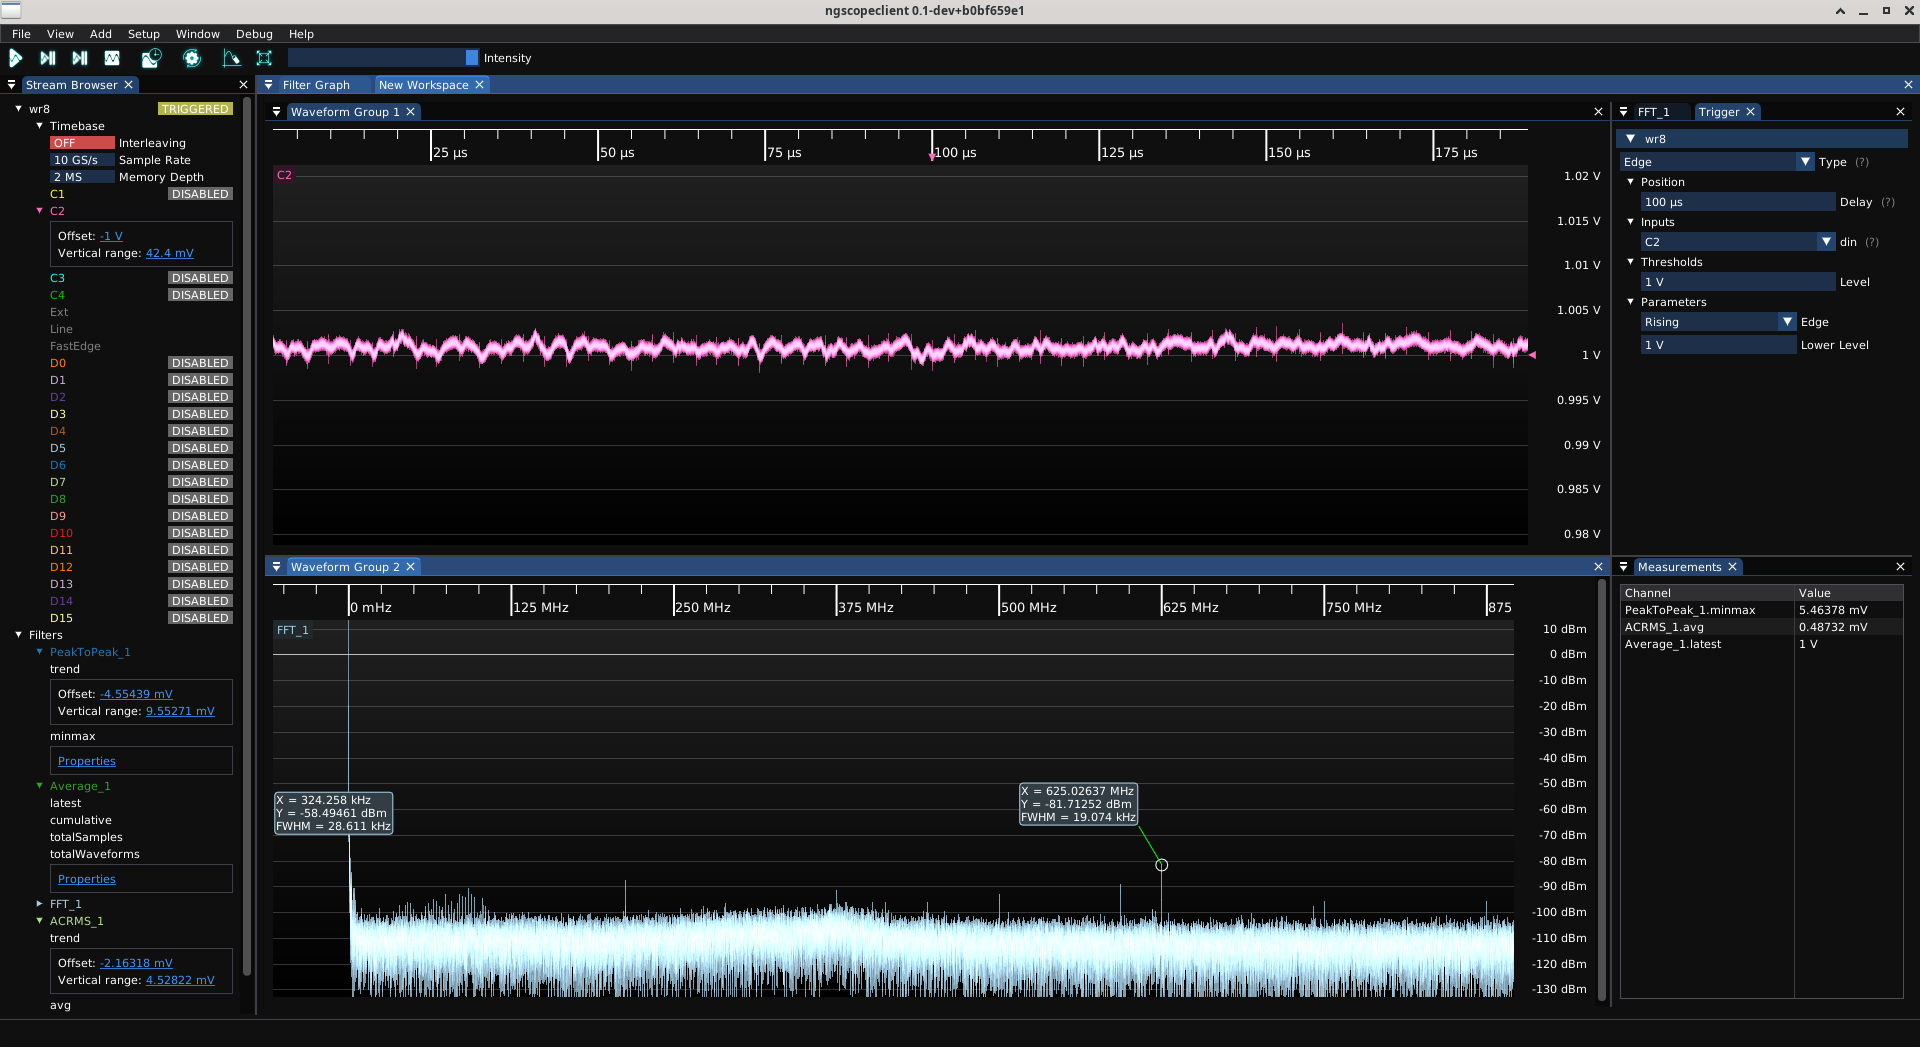This screenshot has width=1920, height=1047.
Task: Open the Add menu
Action: (x=101, y=34)
